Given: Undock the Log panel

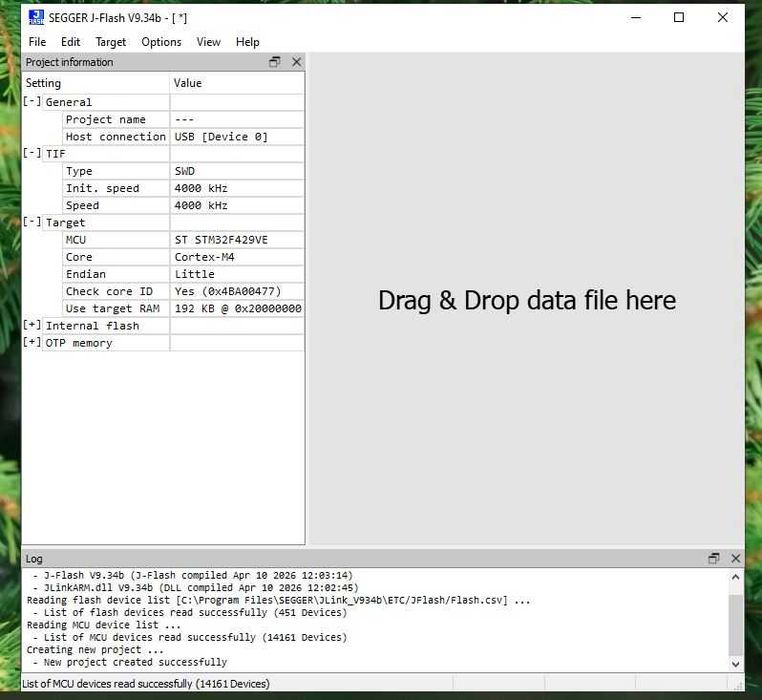Looking at the screenshot, I should [714, 559].
